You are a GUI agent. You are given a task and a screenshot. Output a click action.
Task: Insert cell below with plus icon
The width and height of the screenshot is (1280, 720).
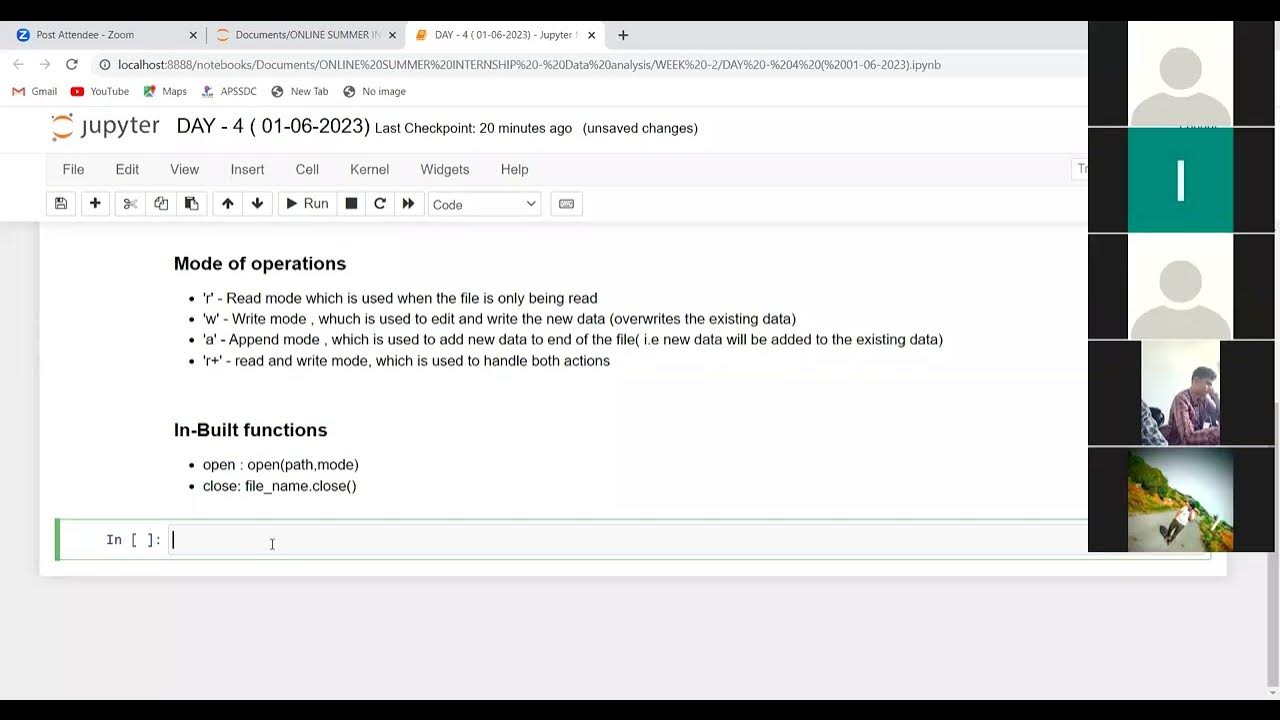[95, 204]
